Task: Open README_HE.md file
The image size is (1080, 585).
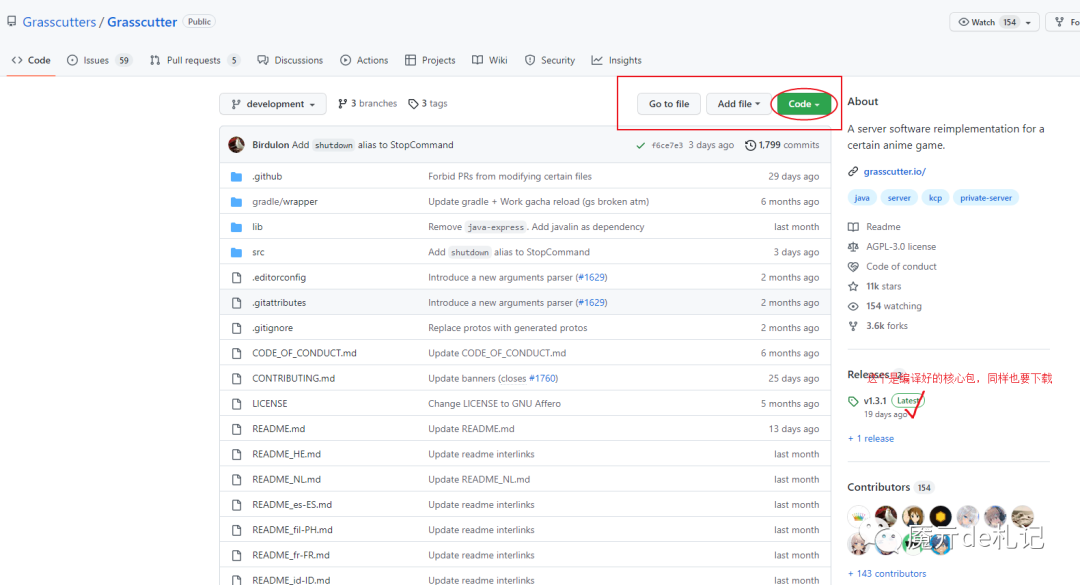Action: coord(287,454)
